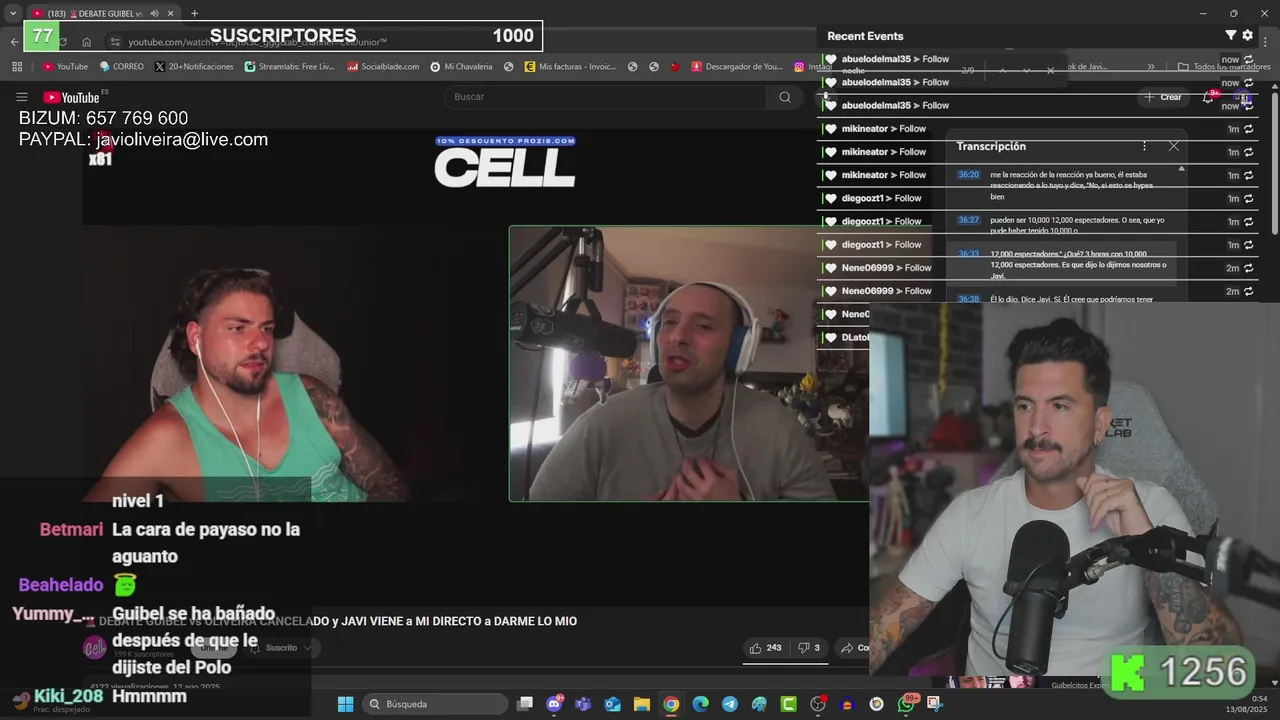Open the site information icon in address bar
The image size is (1280, 720).
click(115, 41)
